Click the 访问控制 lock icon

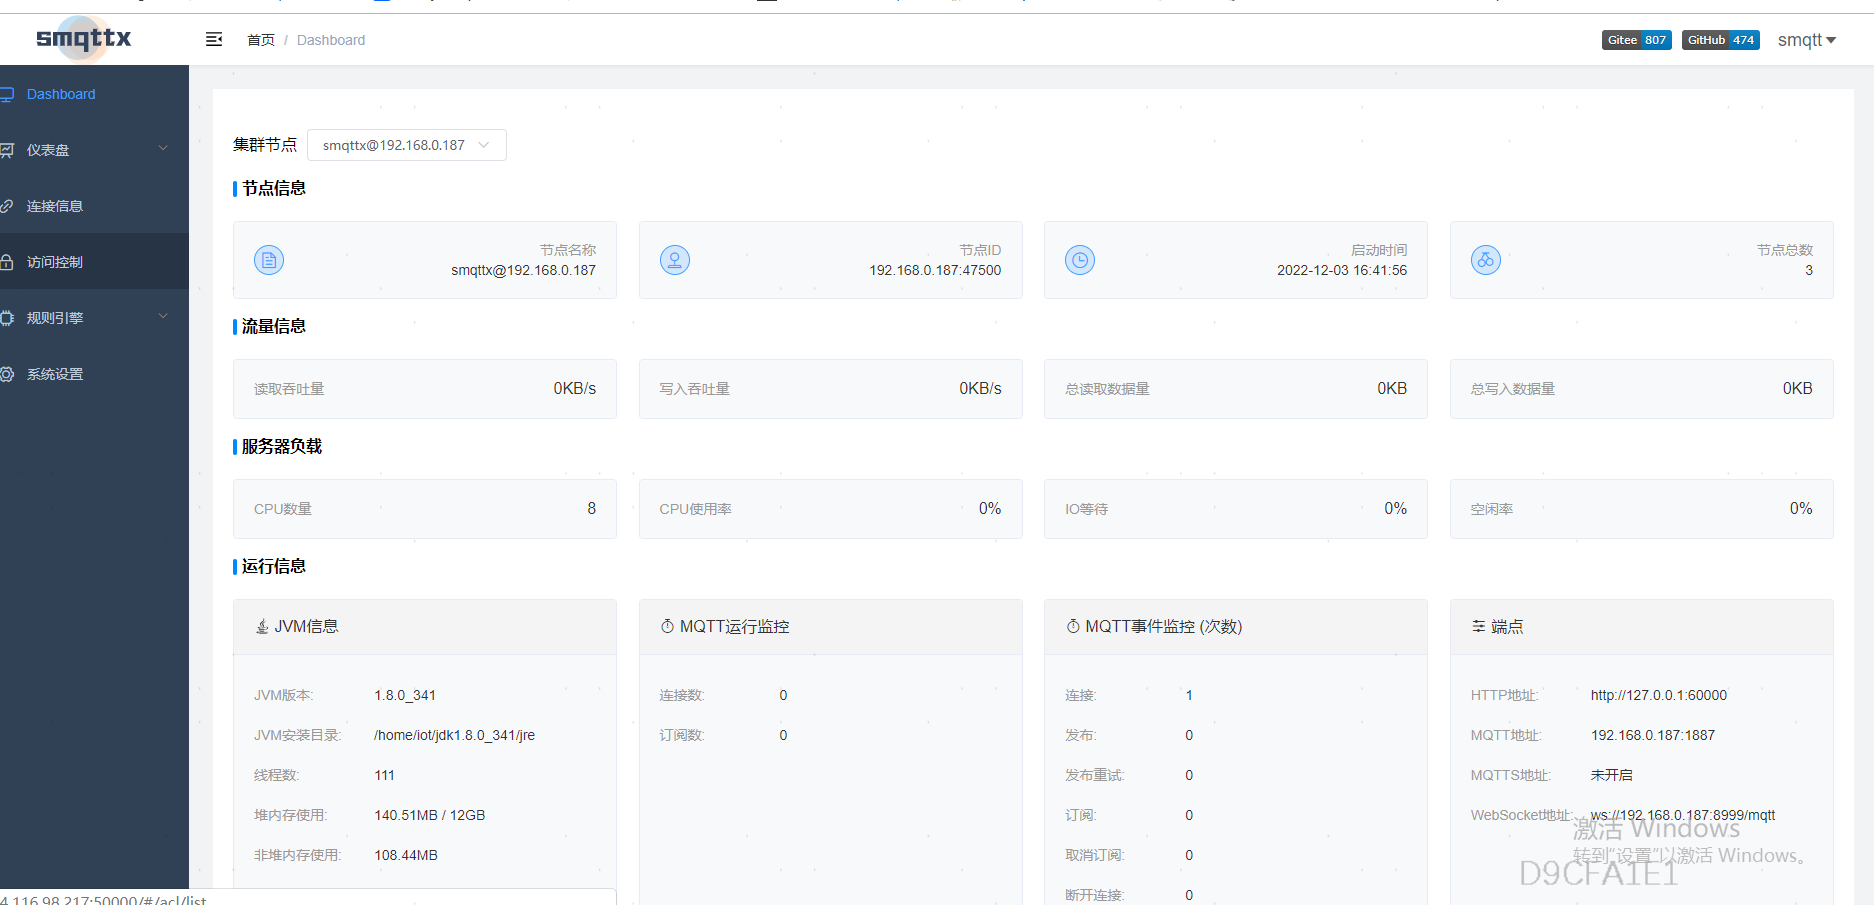point(7,262)
